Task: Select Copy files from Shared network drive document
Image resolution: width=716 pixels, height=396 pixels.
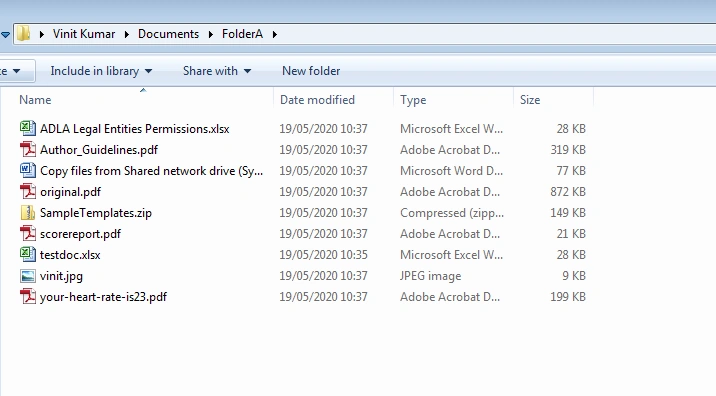Action: pyautogui.click(x=152, y=171)
